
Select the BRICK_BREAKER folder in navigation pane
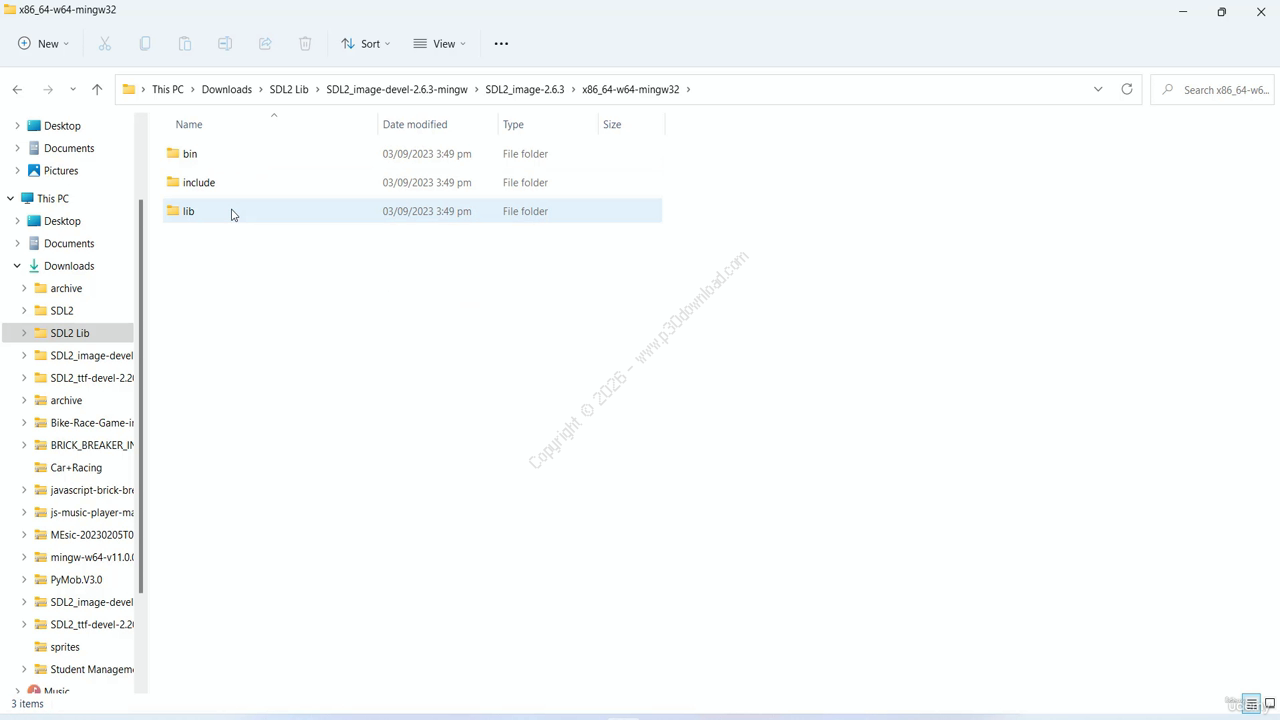(x=92, y=445)
